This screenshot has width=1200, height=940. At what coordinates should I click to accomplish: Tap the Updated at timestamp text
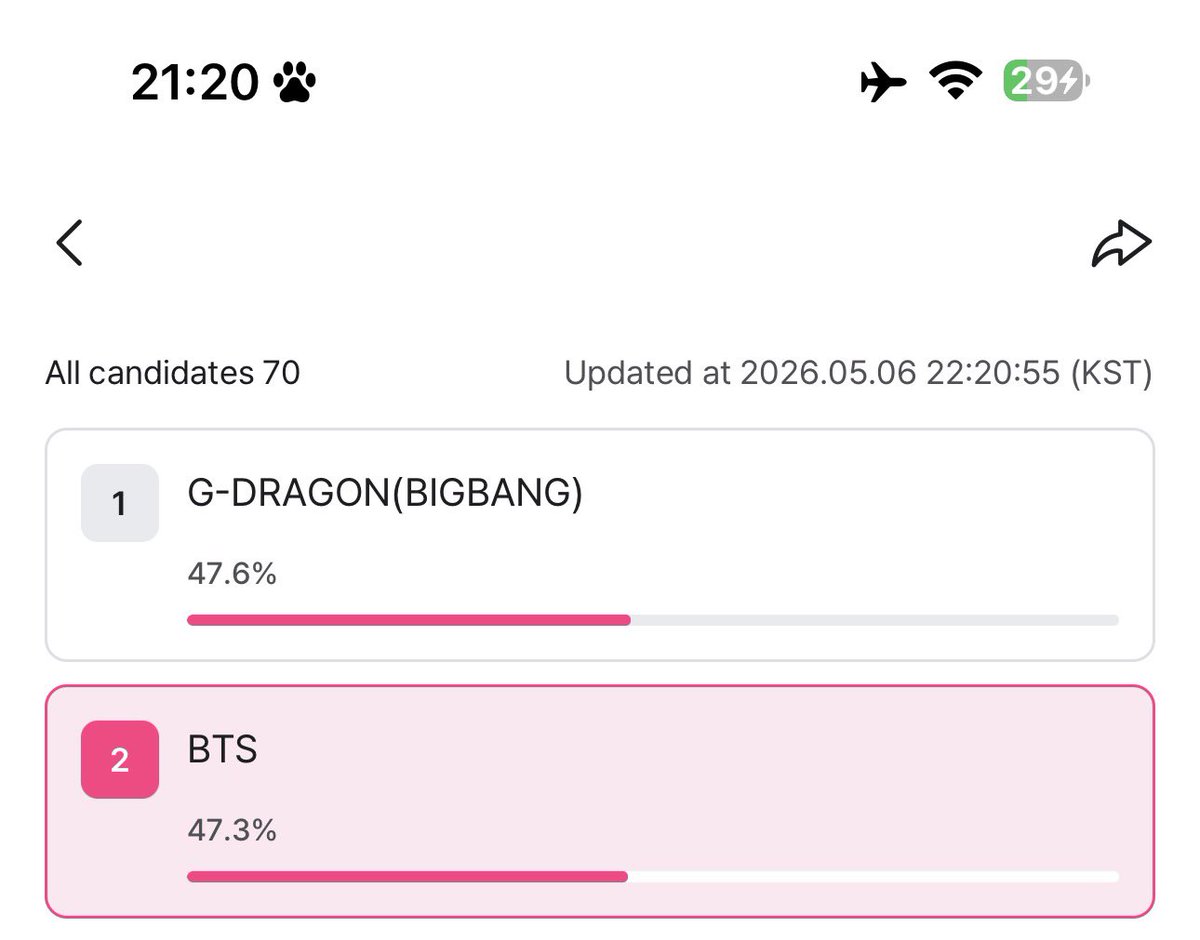858,373
